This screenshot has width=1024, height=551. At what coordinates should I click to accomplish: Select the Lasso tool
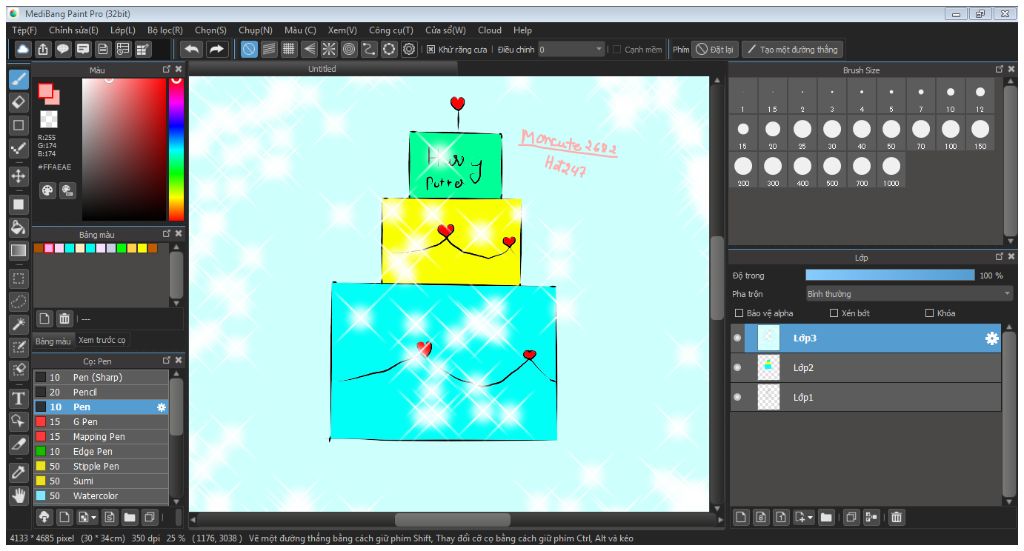click(18, 302)
